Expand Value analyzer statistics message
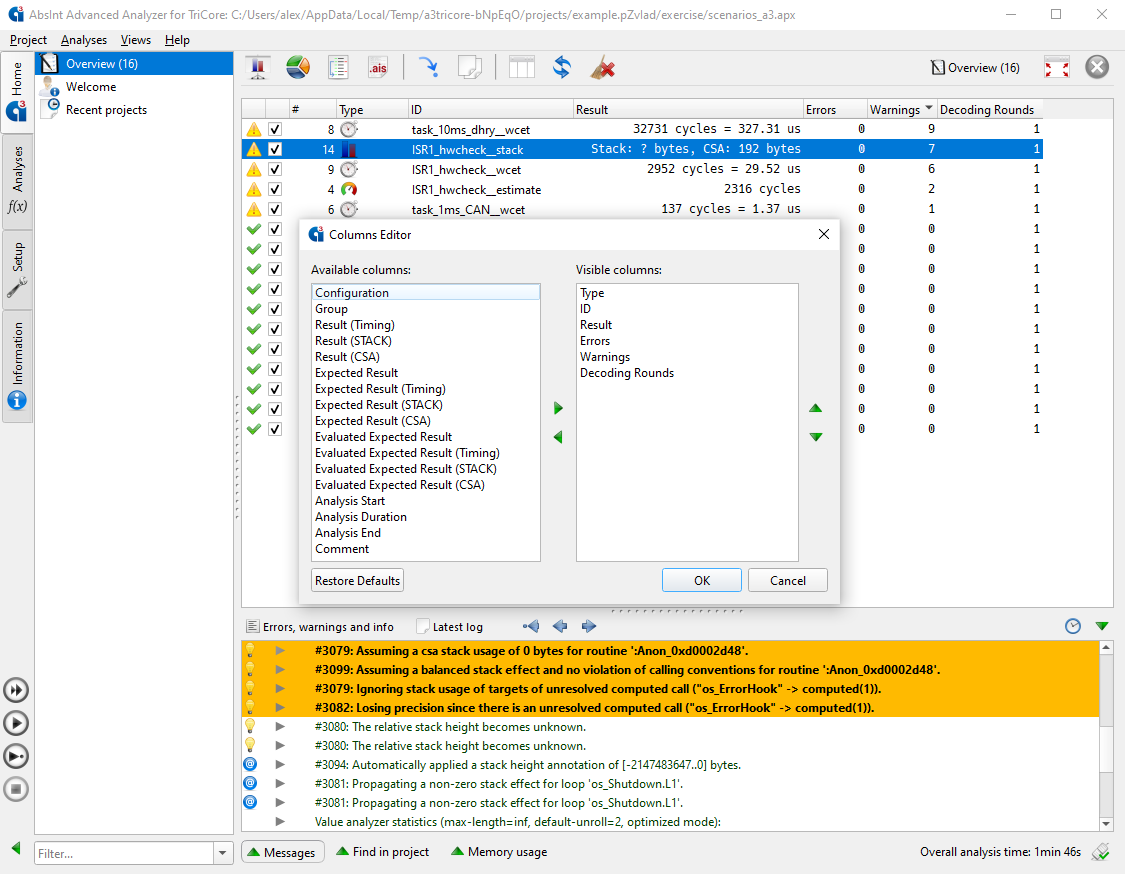 click(x=281, y=822)
